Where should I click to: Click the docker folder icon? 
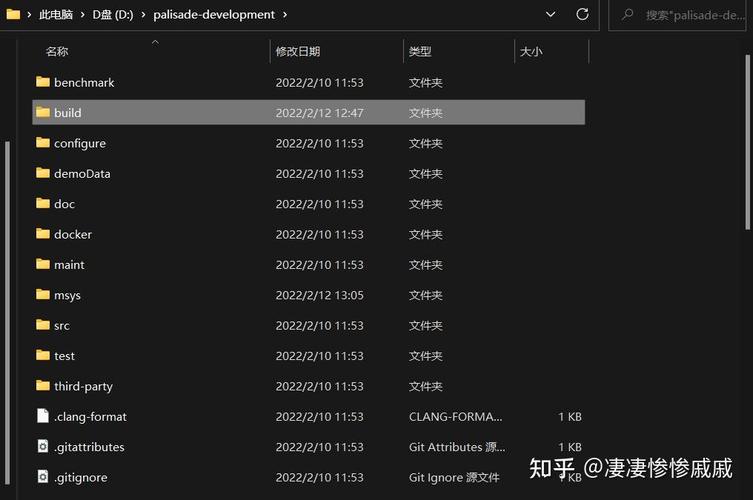click(x=43, y=233)
